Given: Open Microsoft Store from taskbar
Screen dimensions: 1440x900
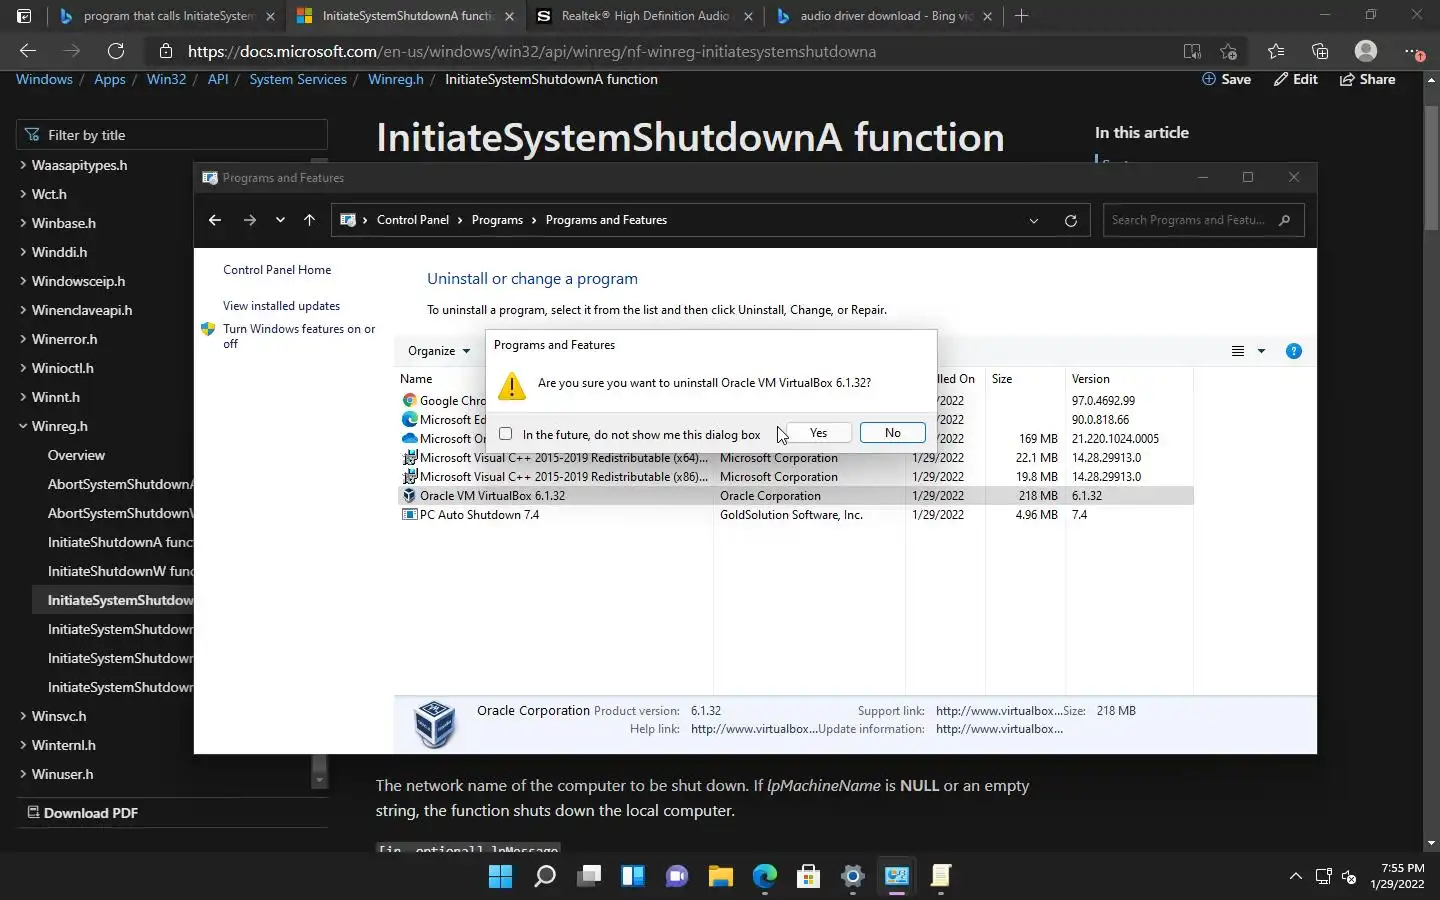Looking at the screenshot, I should click(809, 877).
